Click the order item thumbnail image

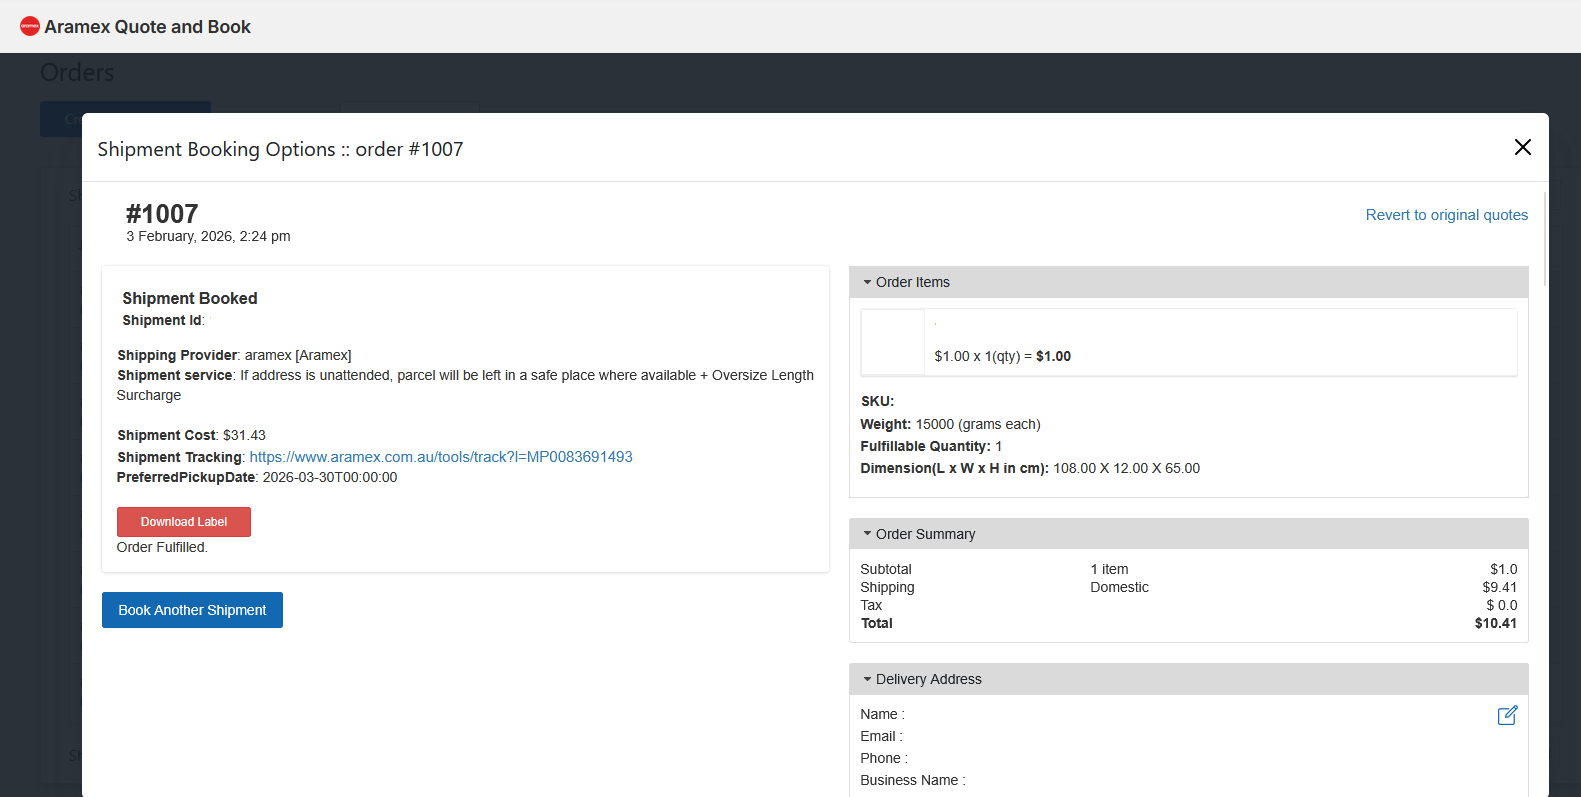tap(893, 342)
